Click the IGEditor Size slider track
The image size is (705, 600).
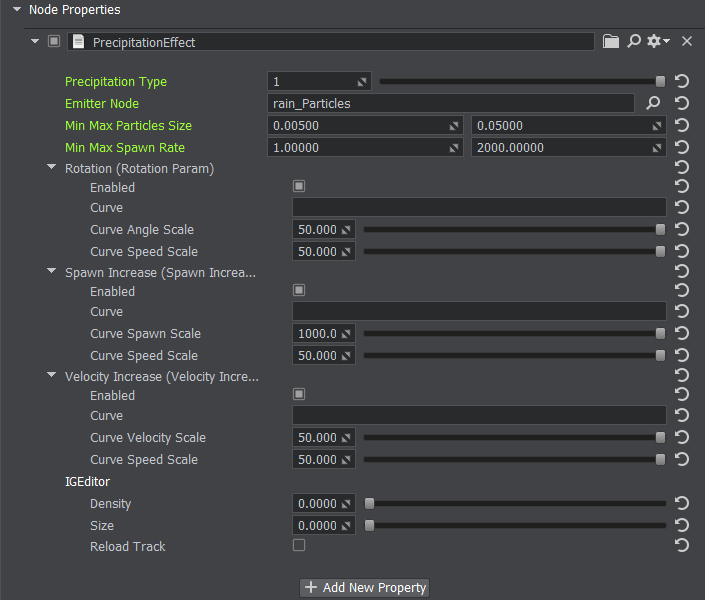tap(515, 526)
